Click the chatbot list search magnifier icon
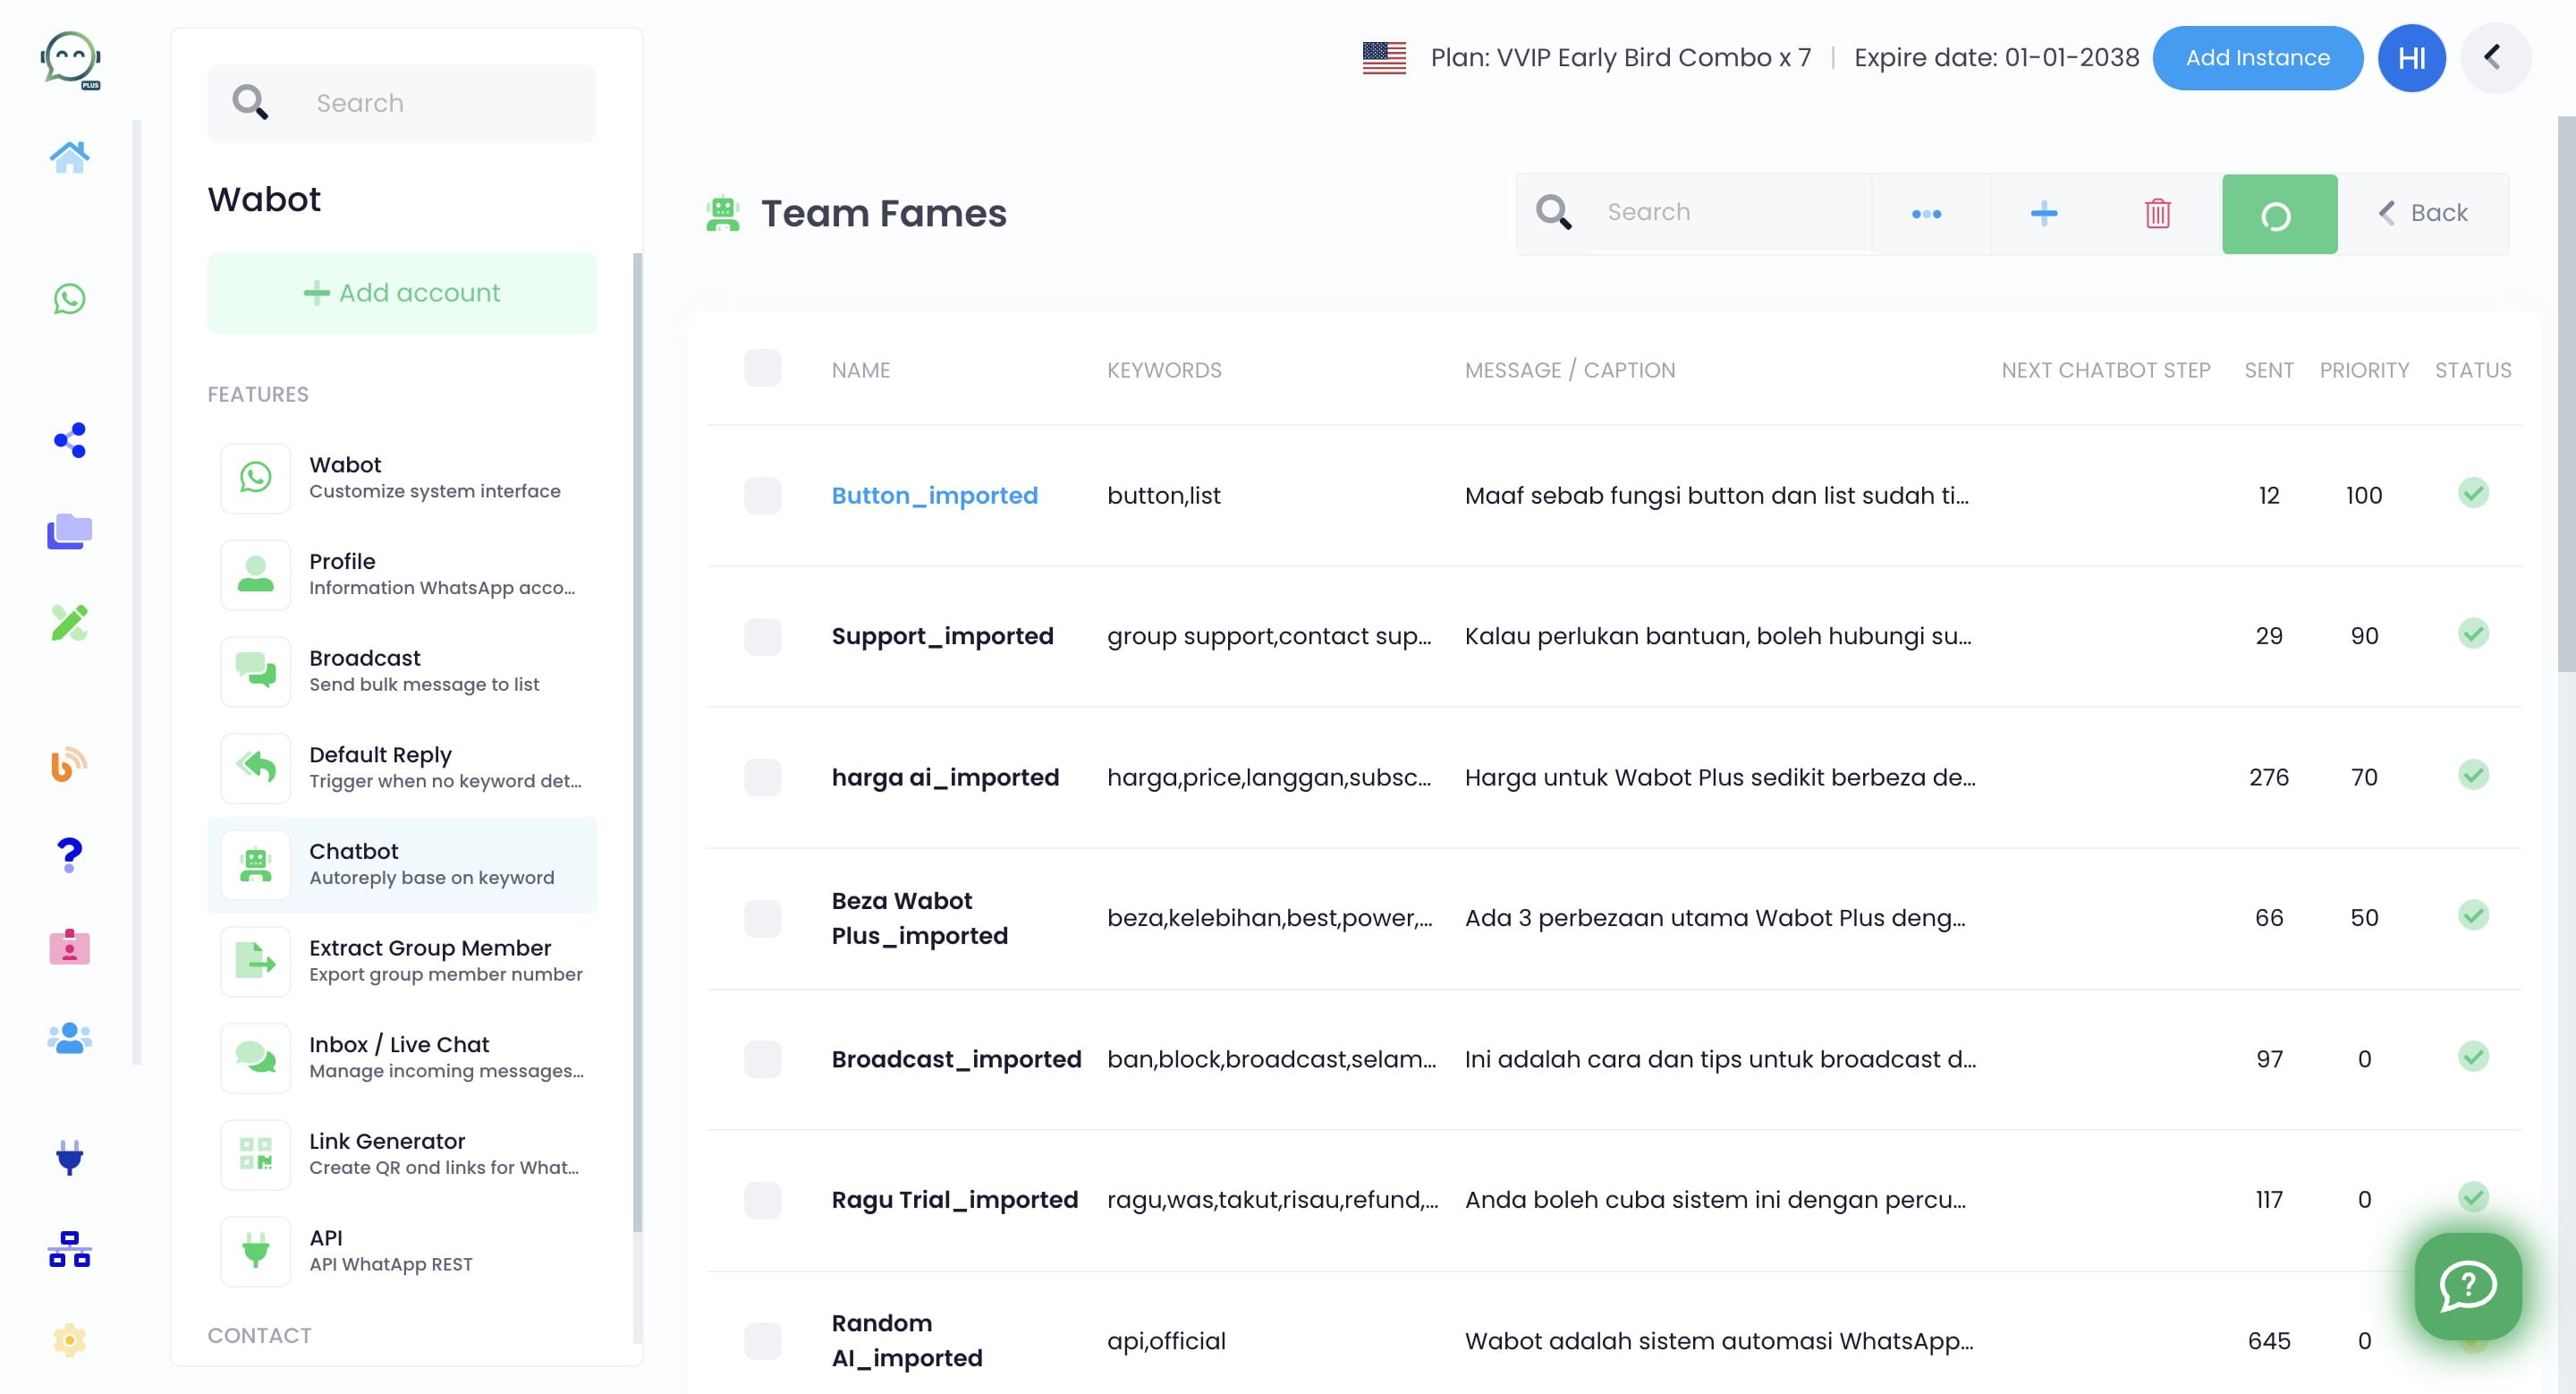Image resolution: width=2576 pixels, height=1394 pixels. [1553, 212]
